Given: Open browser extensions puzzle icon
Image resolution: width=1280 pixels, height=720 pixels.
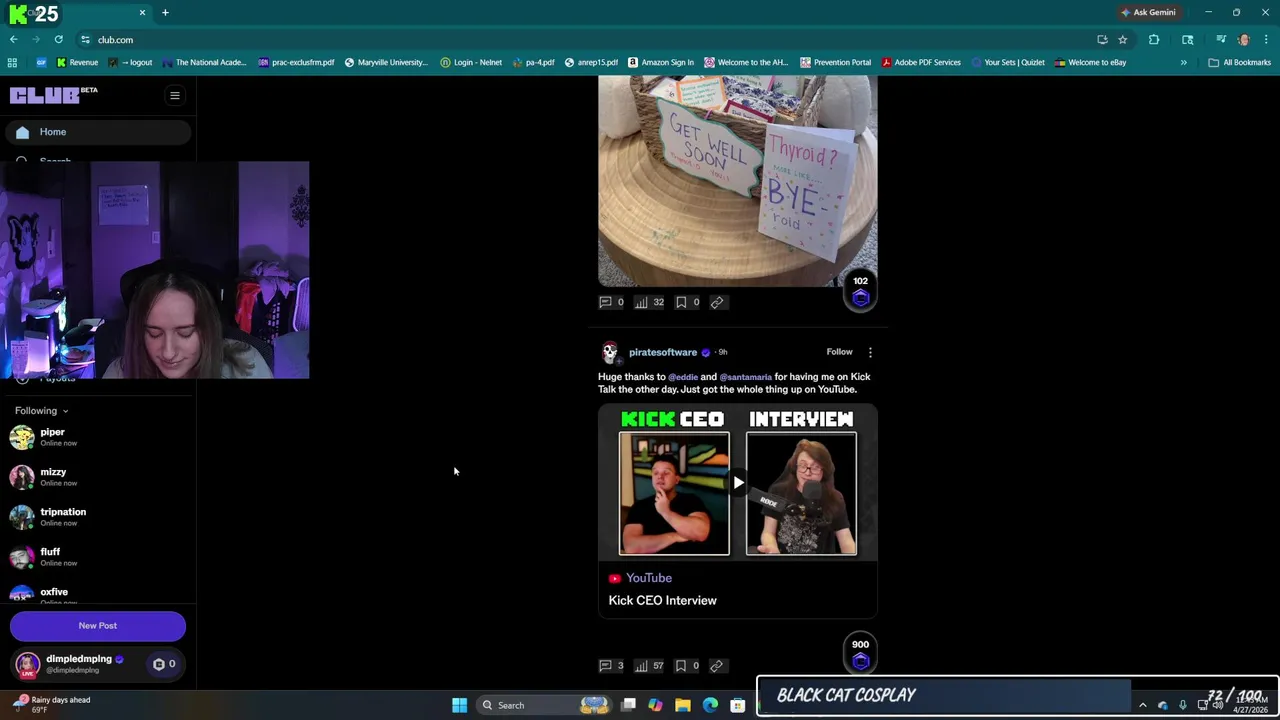Looking at the screenshot, I should [1154, 40].
